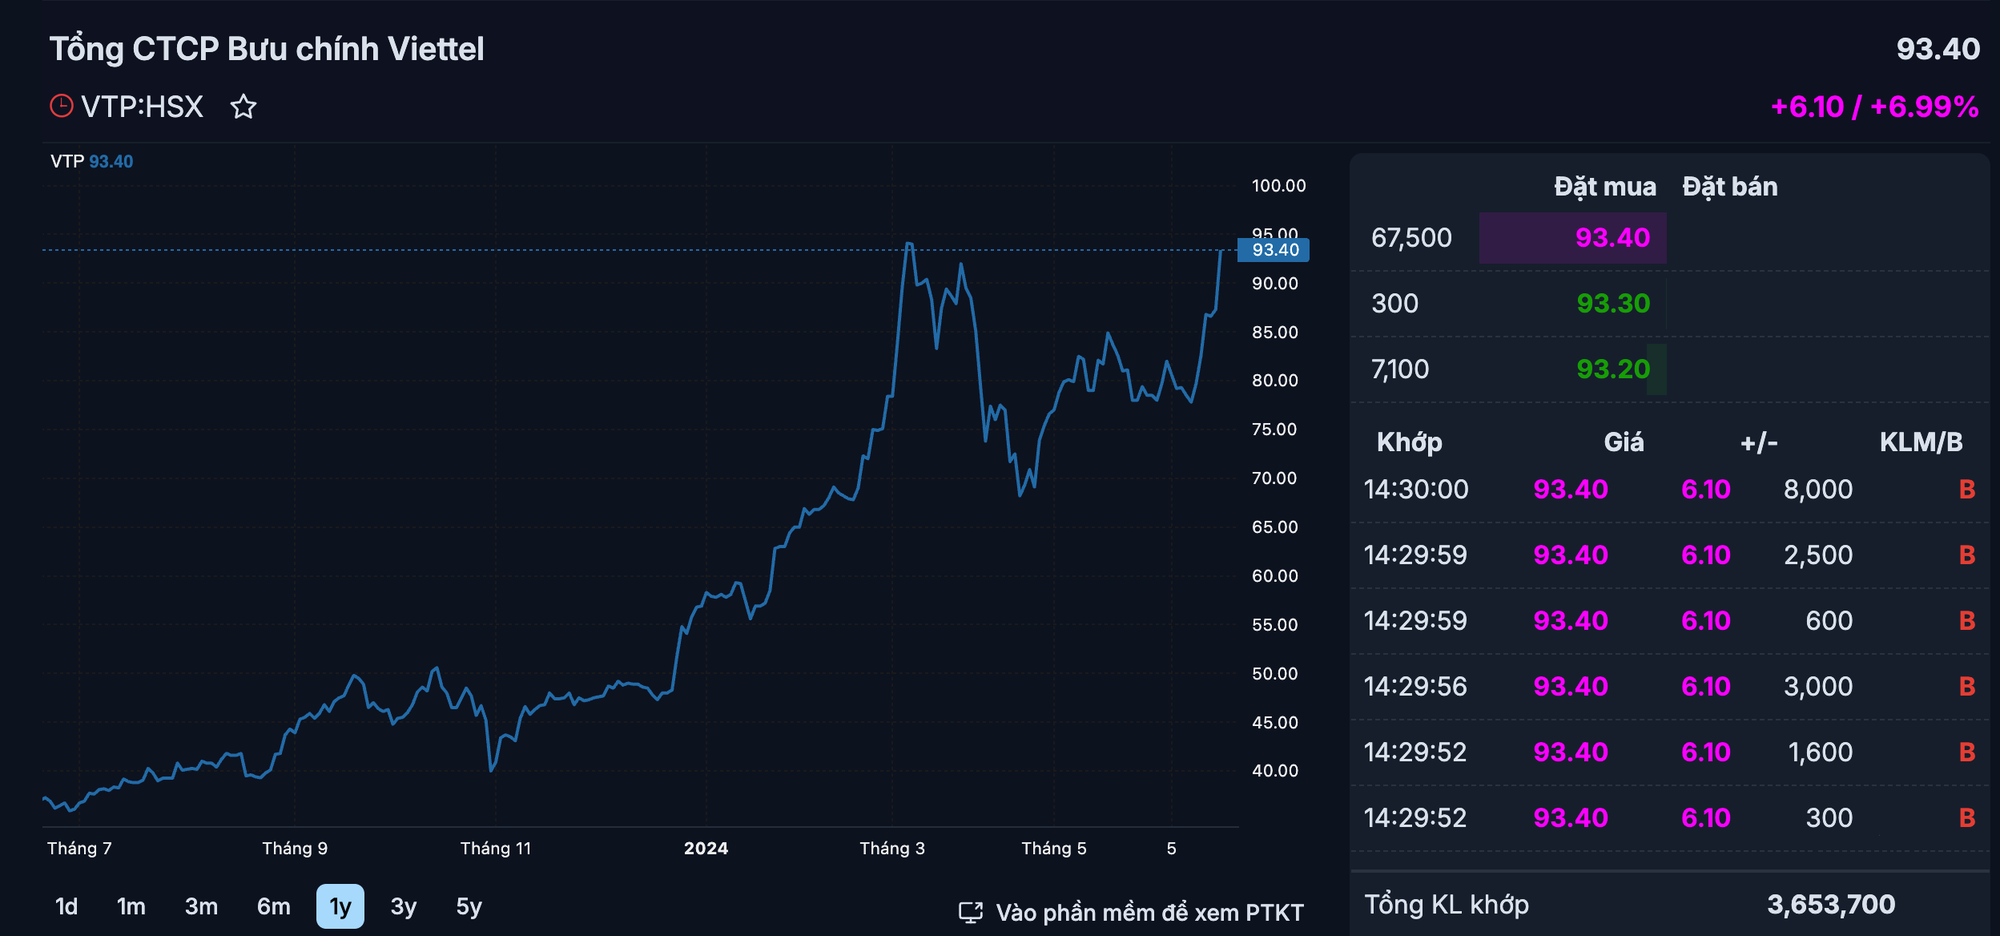The width and height of the screenshot is (2000, 936).
Task: Click the 100.00 price axis label
Action: [x=1279, y=186]
